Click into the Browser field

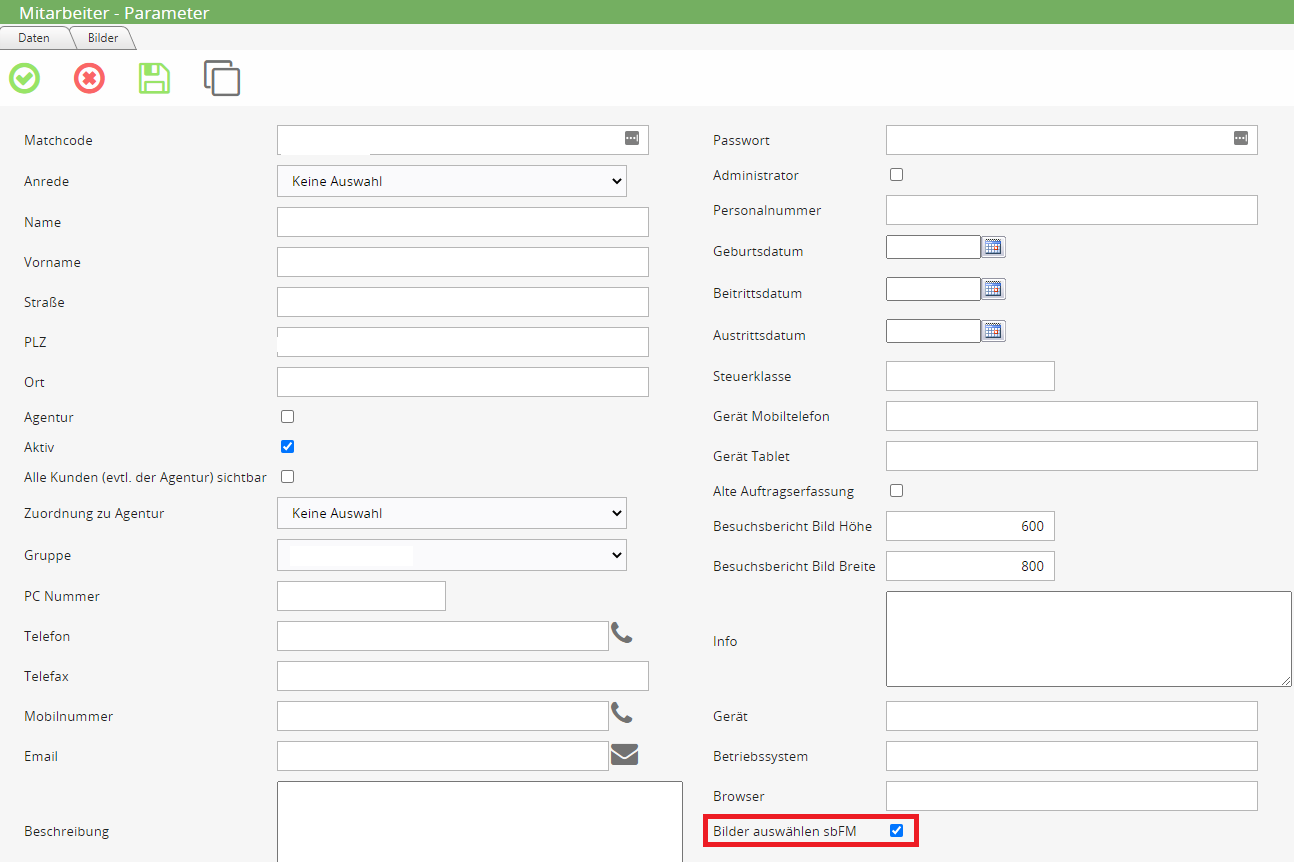click(1072, 796)
